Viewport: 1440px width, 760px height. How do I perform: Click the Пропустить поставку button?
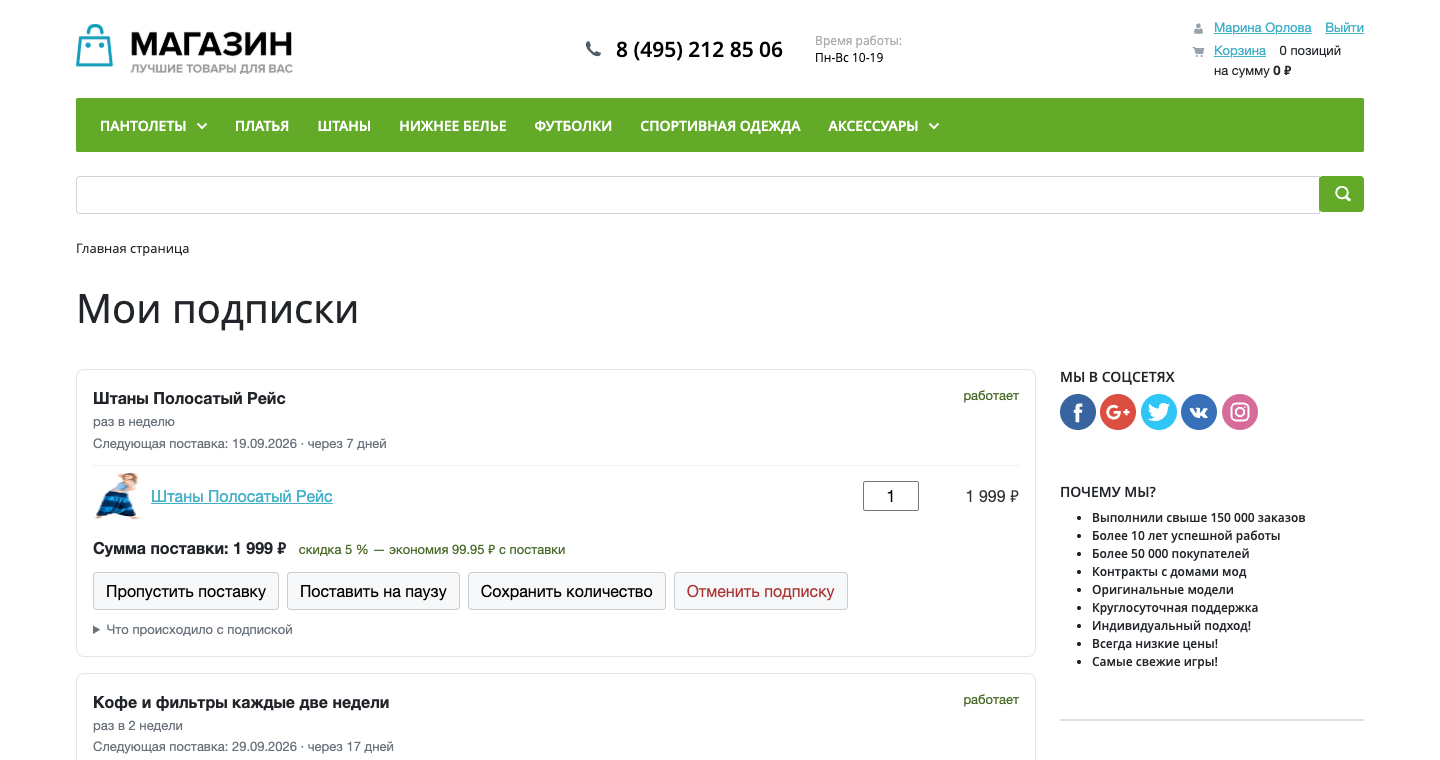coord(186,591)
